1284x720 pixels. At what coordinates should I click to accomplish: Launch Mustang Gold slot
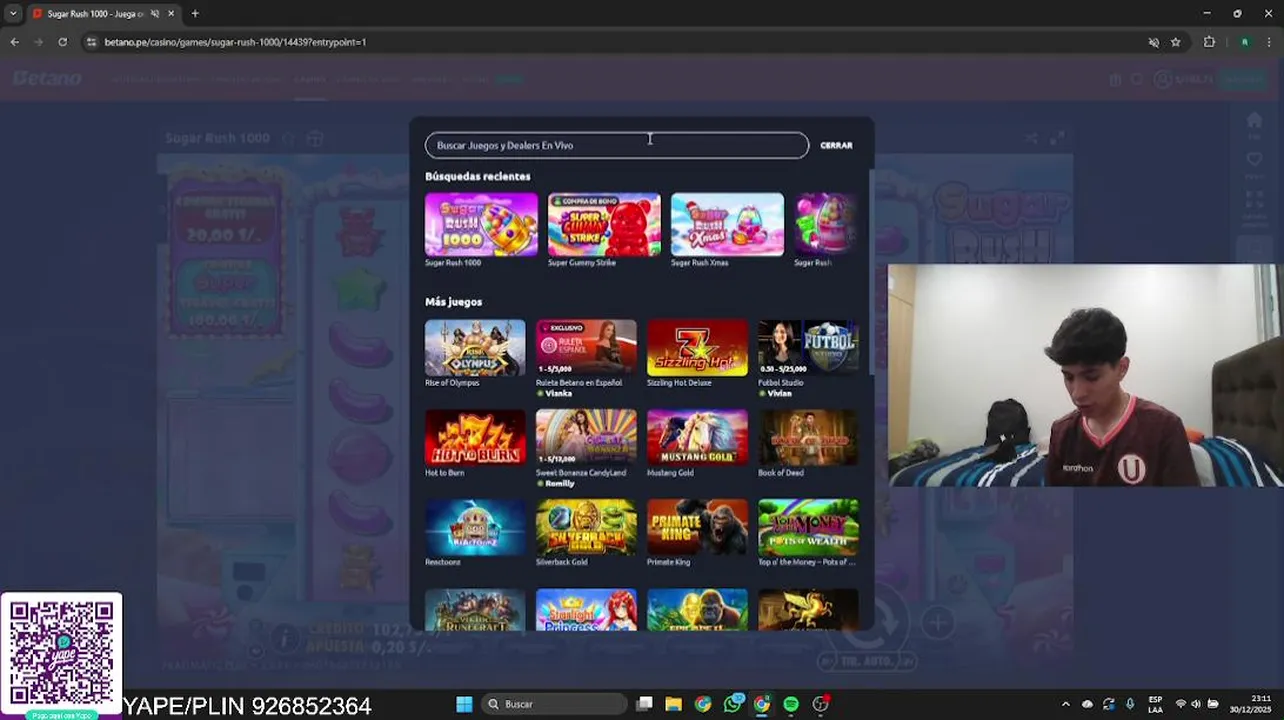[697, 437]
